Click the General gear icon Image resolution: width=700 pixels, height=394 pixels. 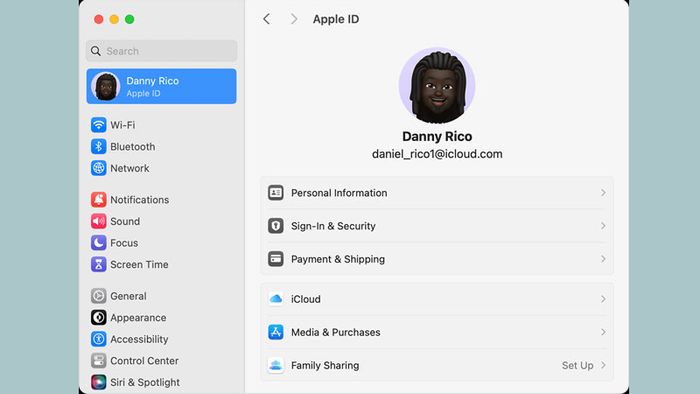pos(99,296)
